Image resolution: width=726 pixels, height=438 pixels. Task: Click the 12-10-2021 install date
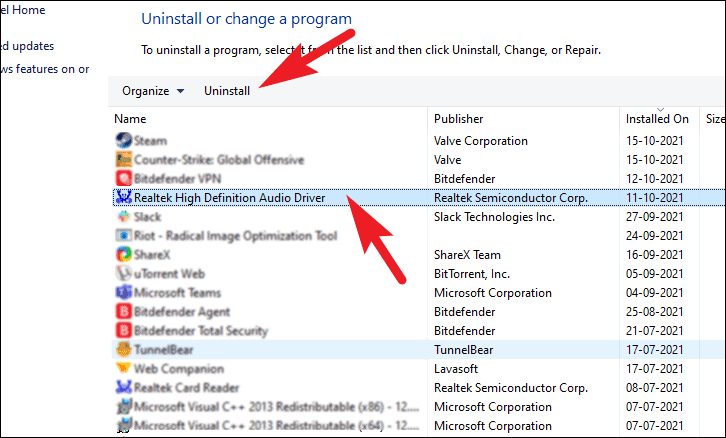click(x=655, y=179)
